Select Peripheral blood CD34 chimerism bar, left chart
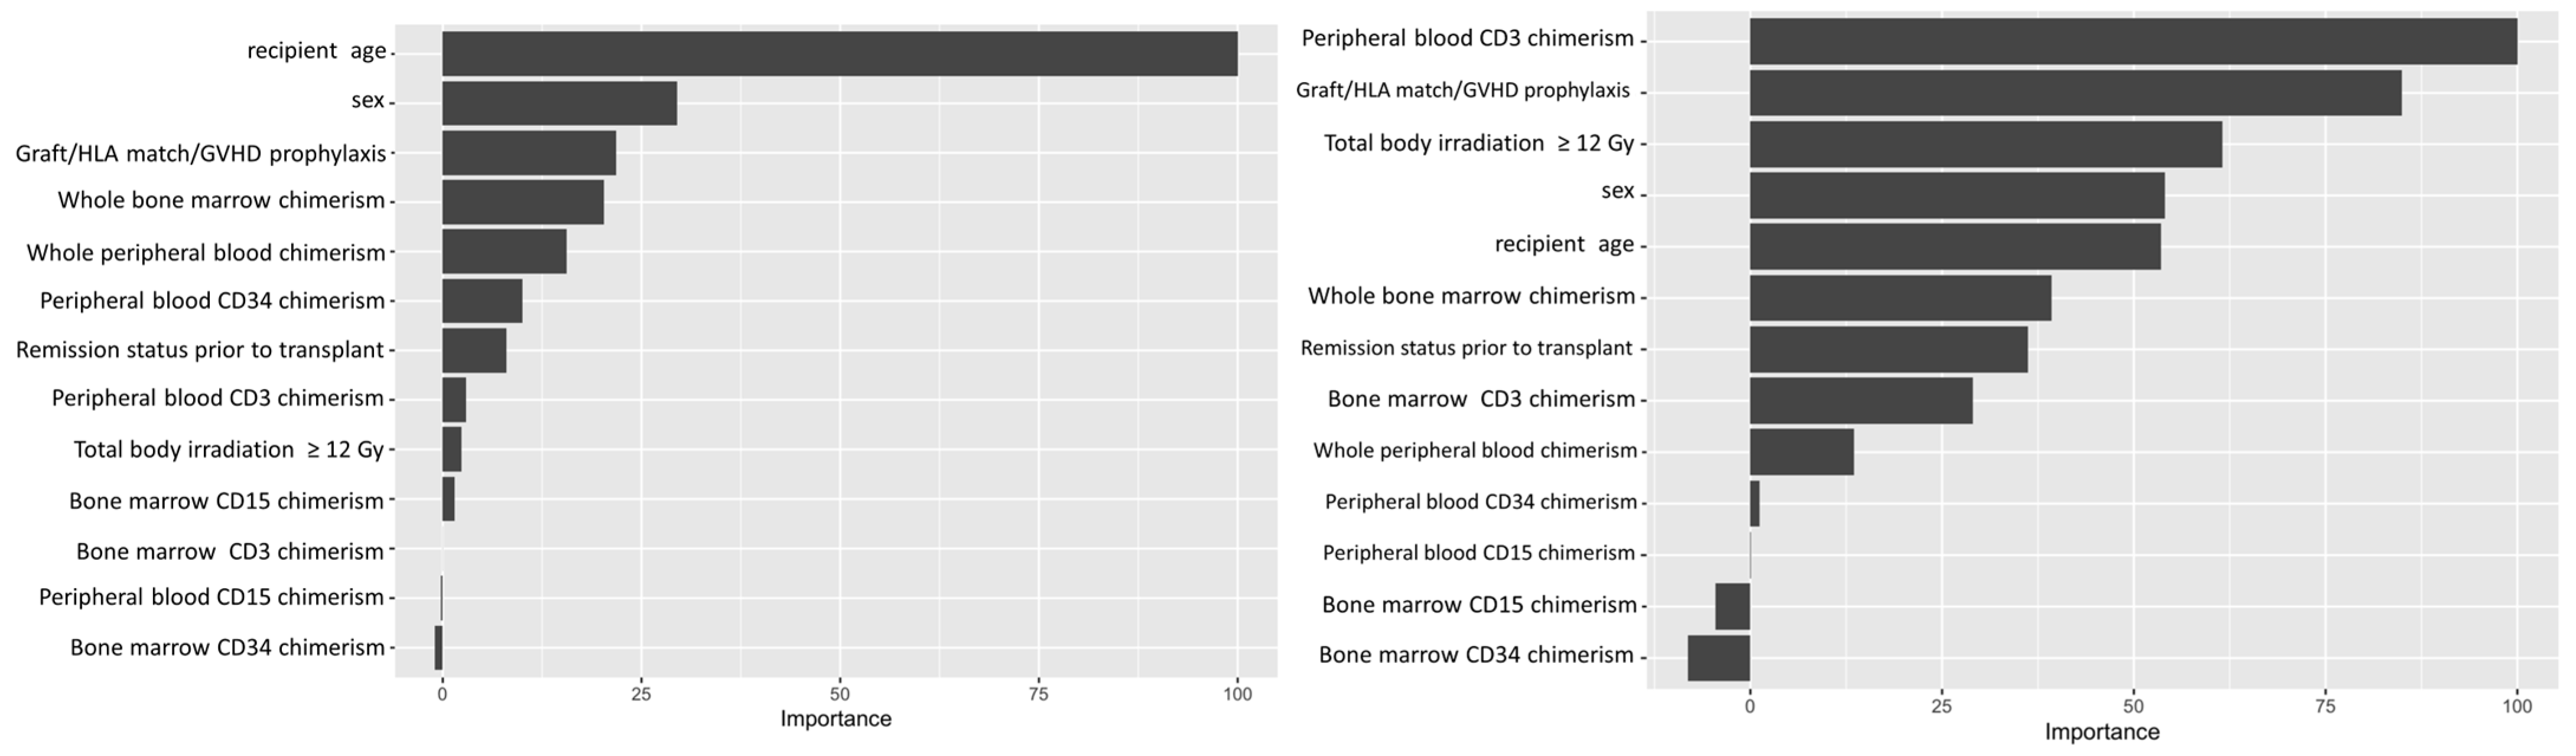 point(482,301)
